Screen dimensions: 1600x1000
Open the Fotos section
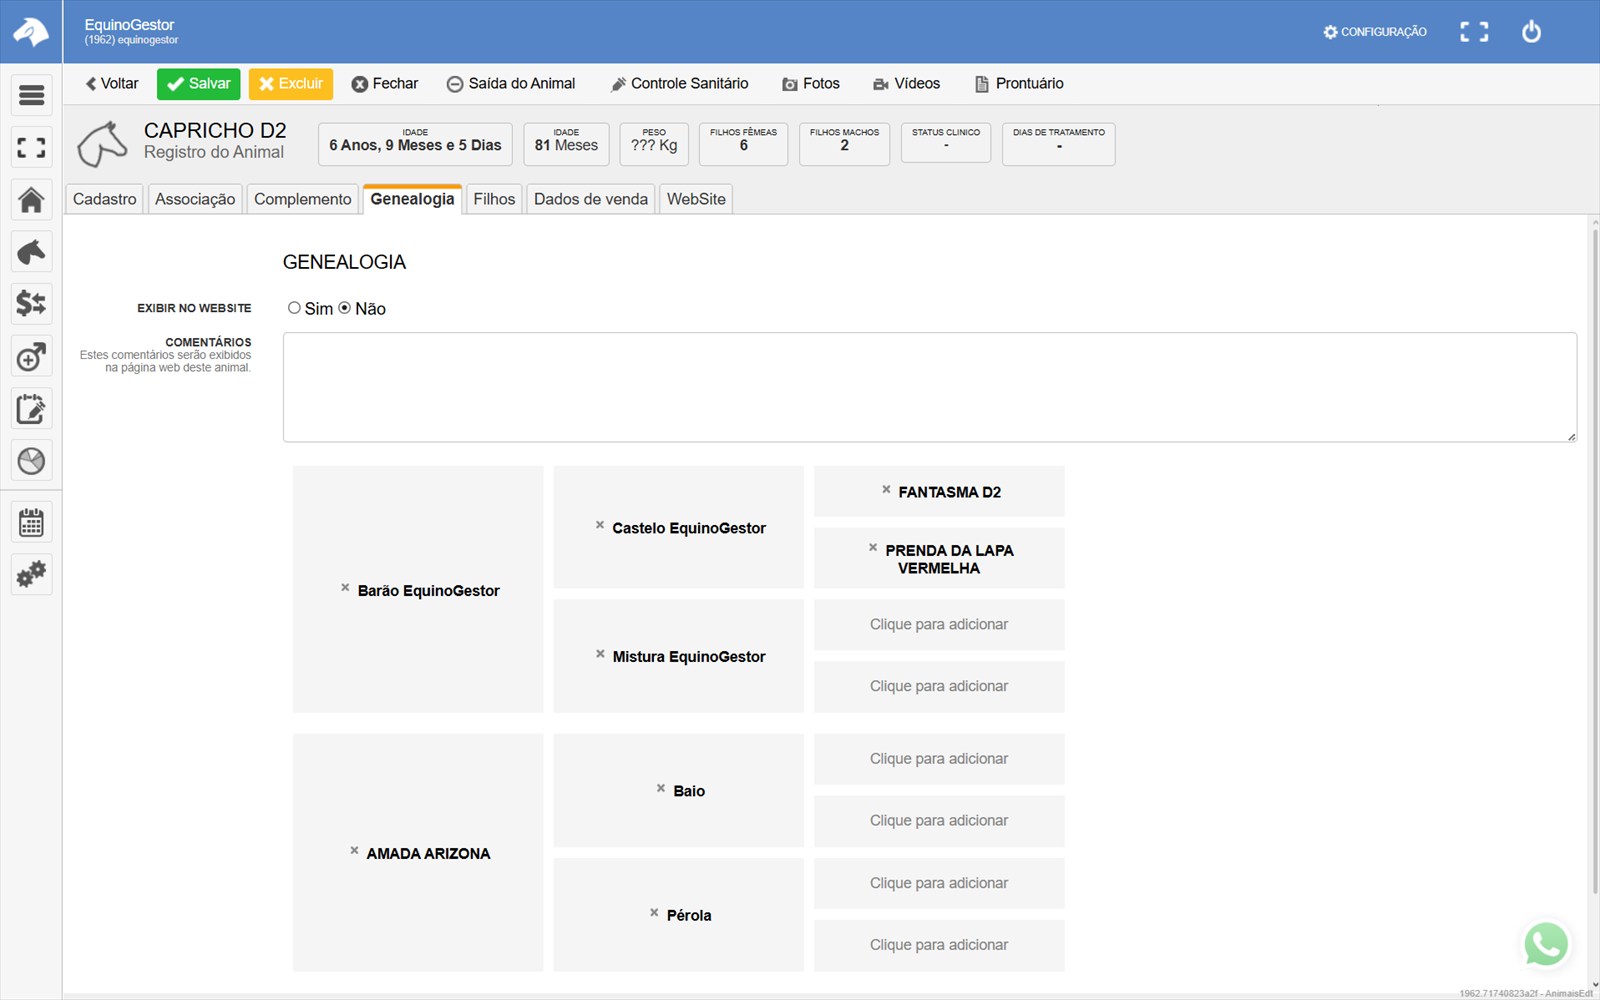(811, 84)
